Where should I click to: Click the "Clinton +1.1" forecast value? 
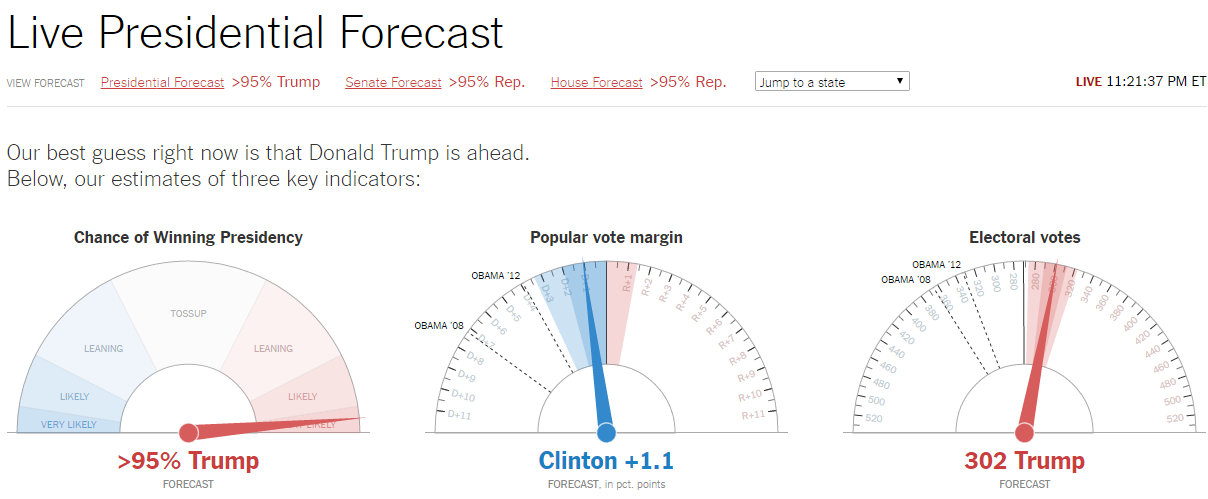click(x=606, y=461)
